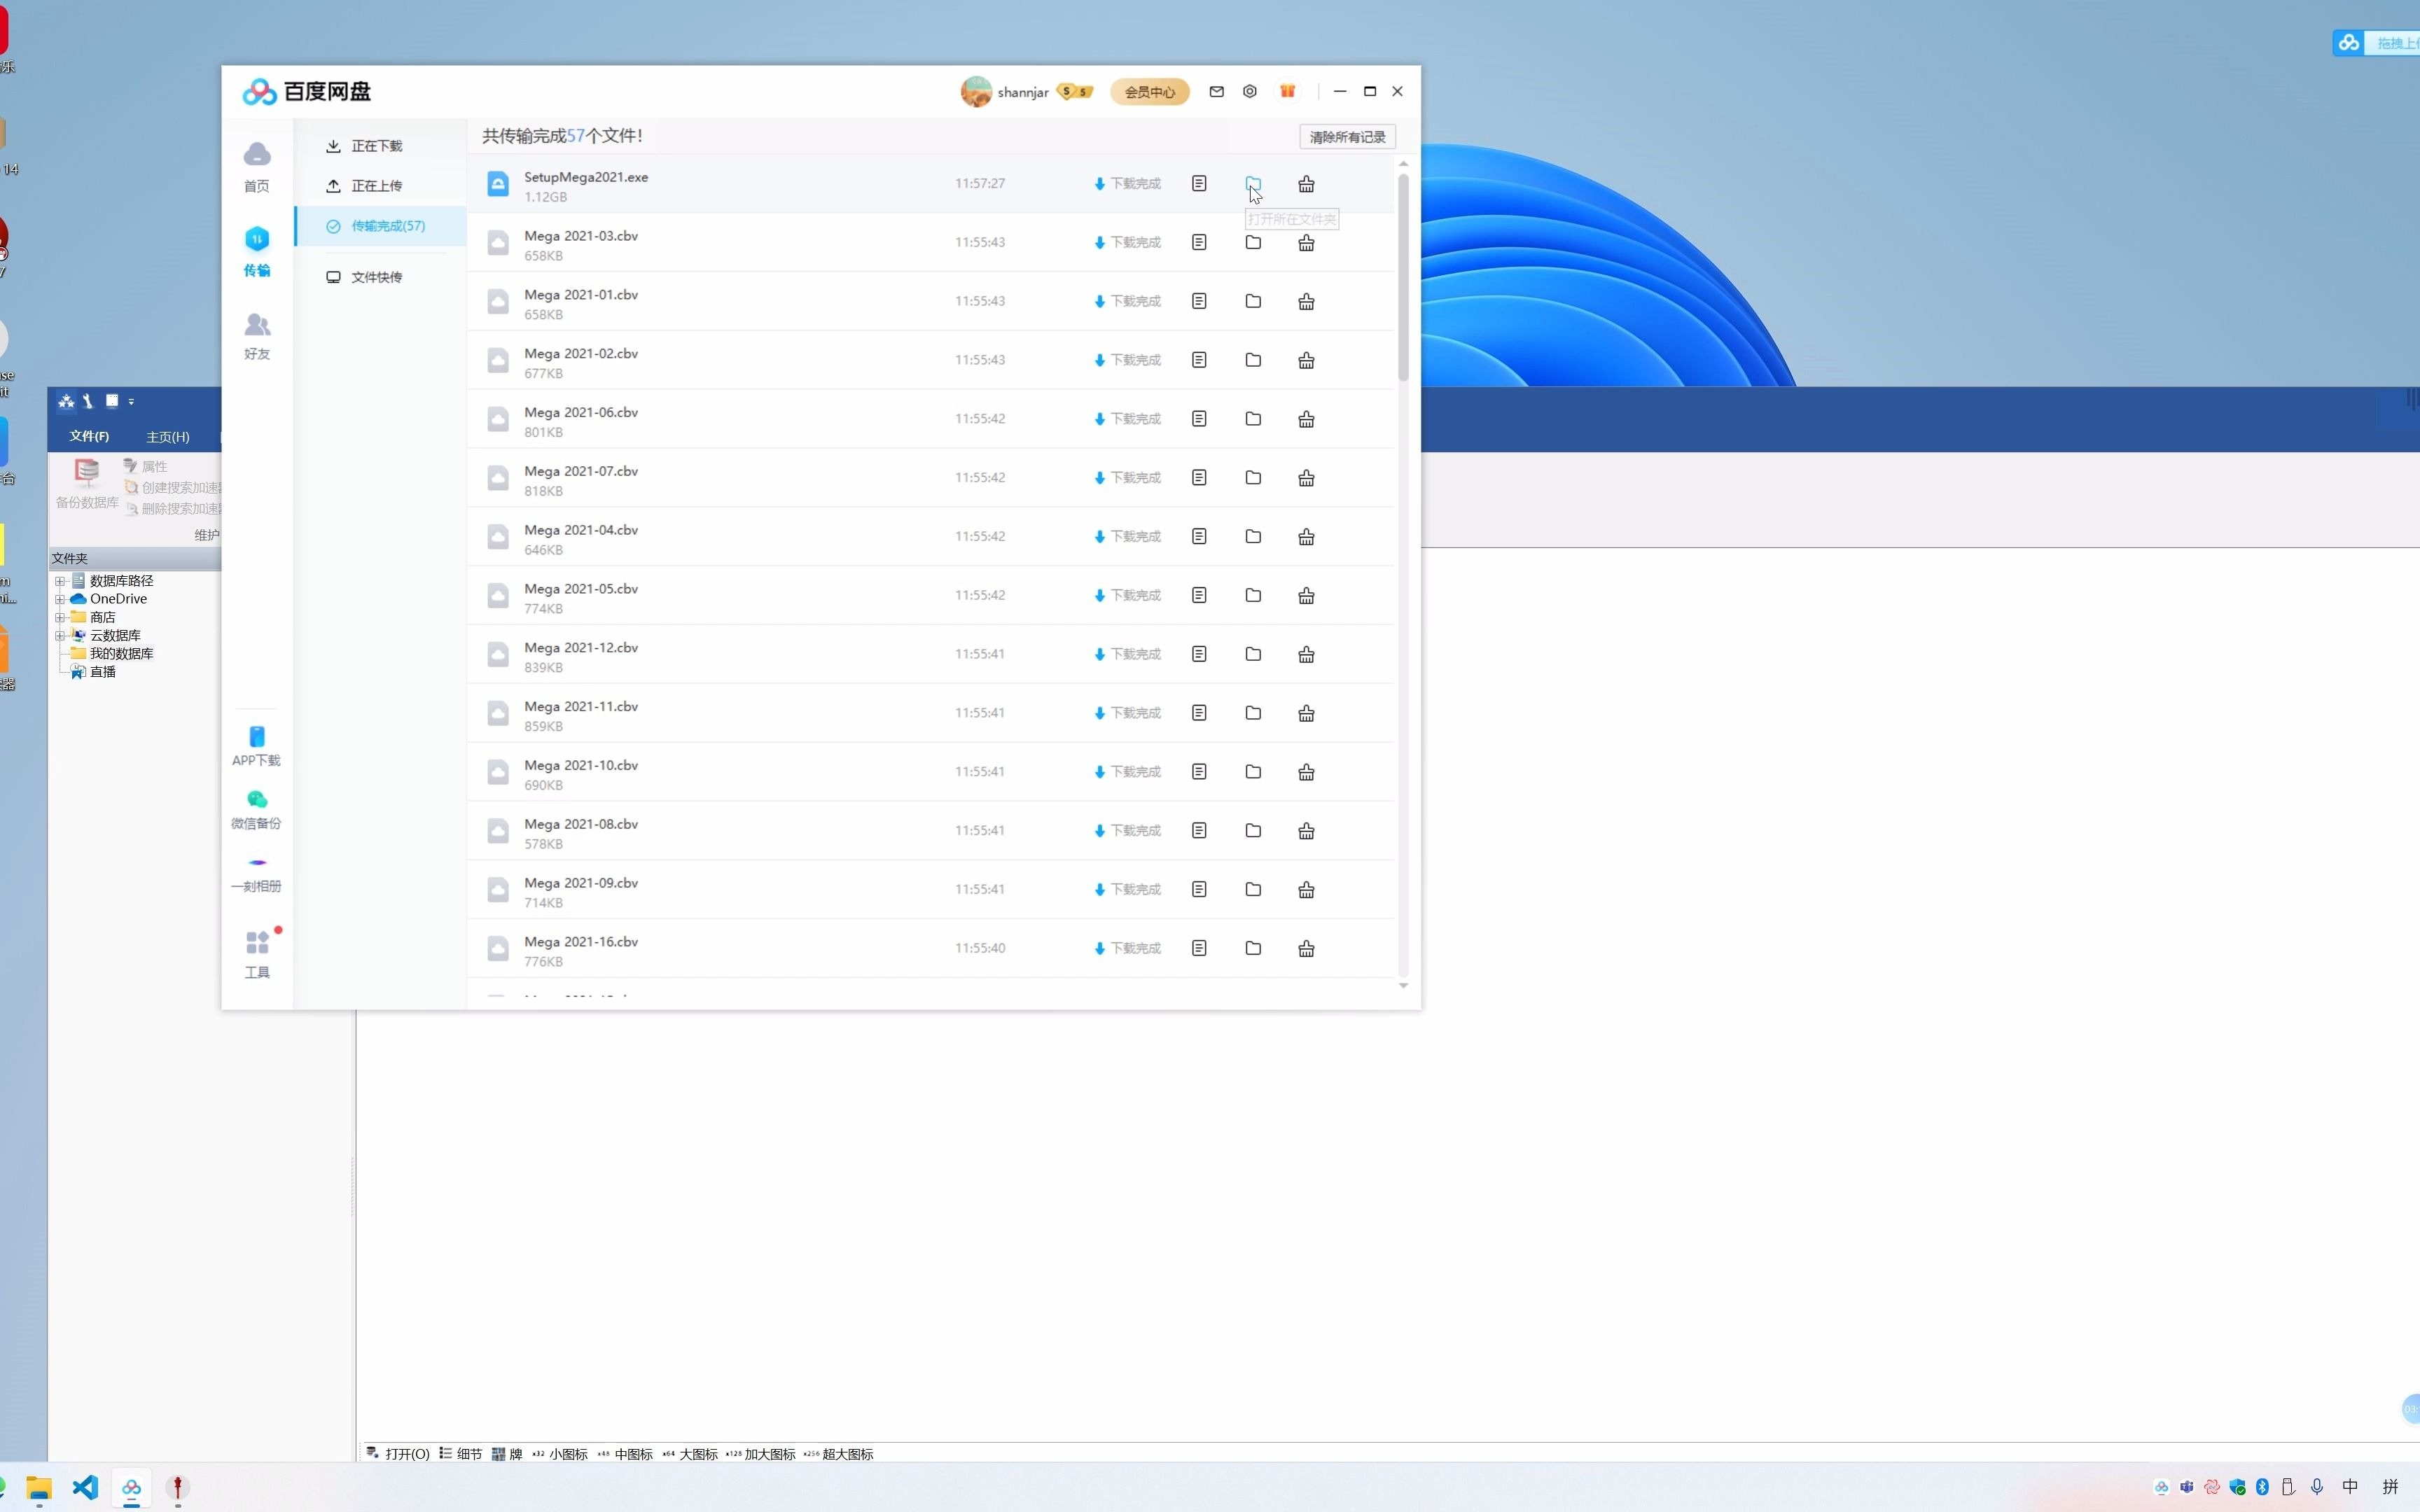The height and width of the screenshot is (1512, 2420).
Task: Open containing folder for SetupMega2021.exe
Action: (x=1253, y=183)
